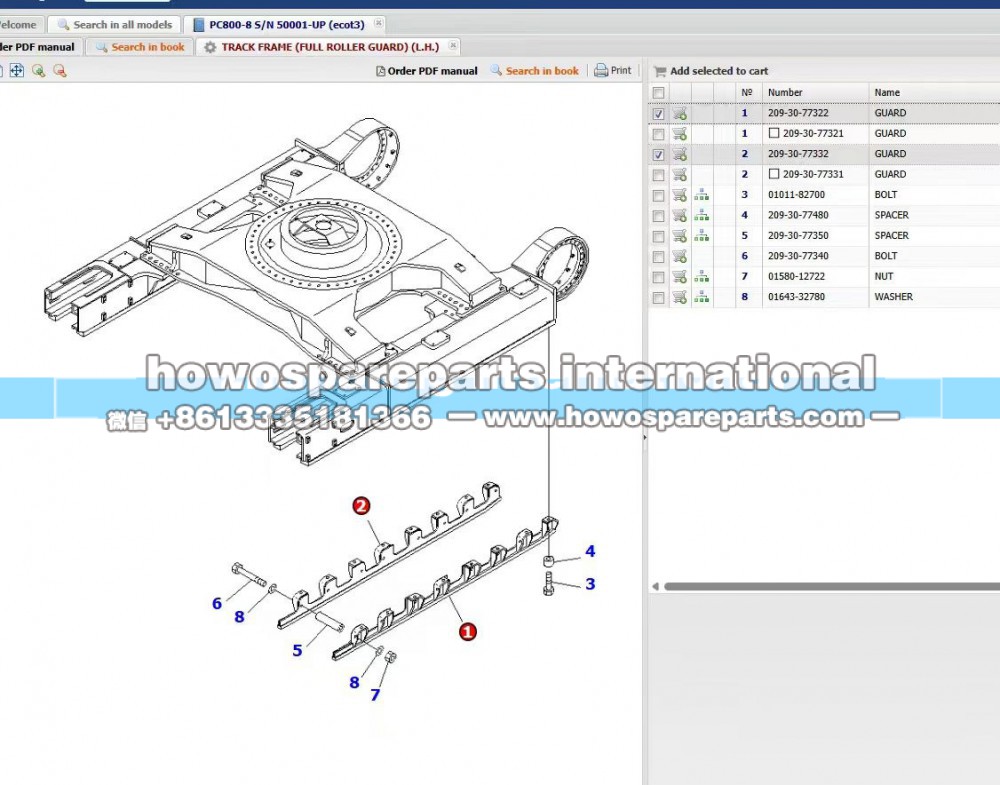The width and height of the screenshot is (1000, 785).
Task: Click callout number 6 on the diagram
Action: (x=217, y=603)
